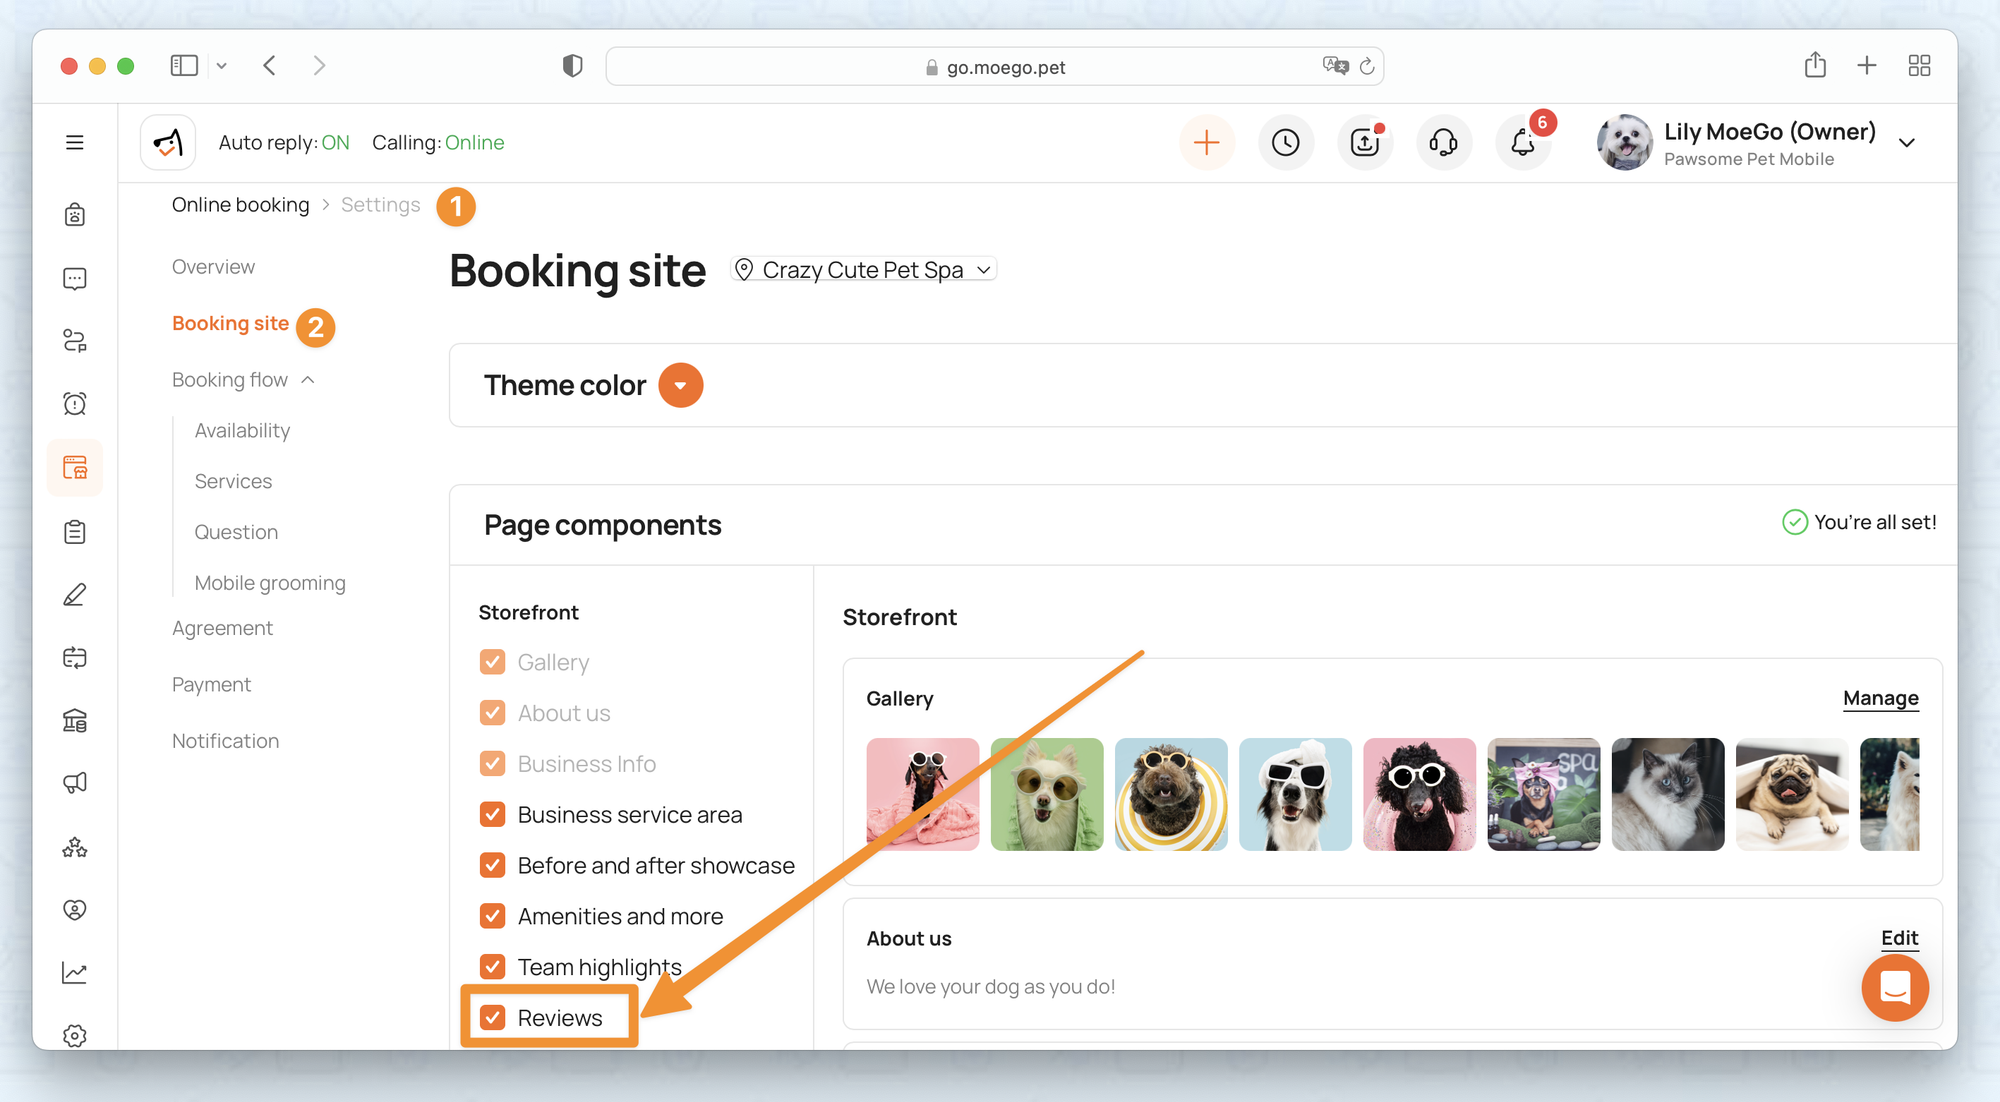Open Availability under Booking flow
Image resolution: width=2000 pixels, height=1102 pixels.
[242, 431]
